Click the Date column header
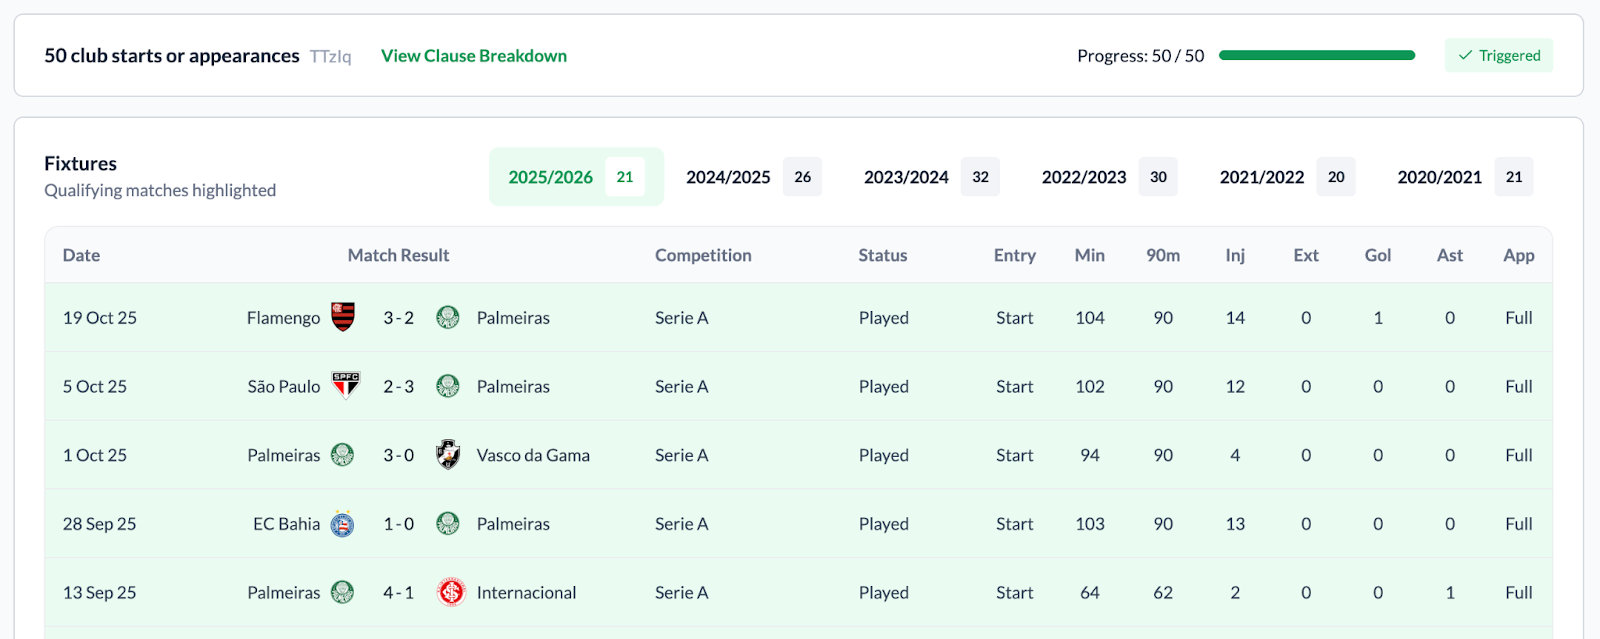This screenshot has width=1600, height=639. (x=81, y=255)
